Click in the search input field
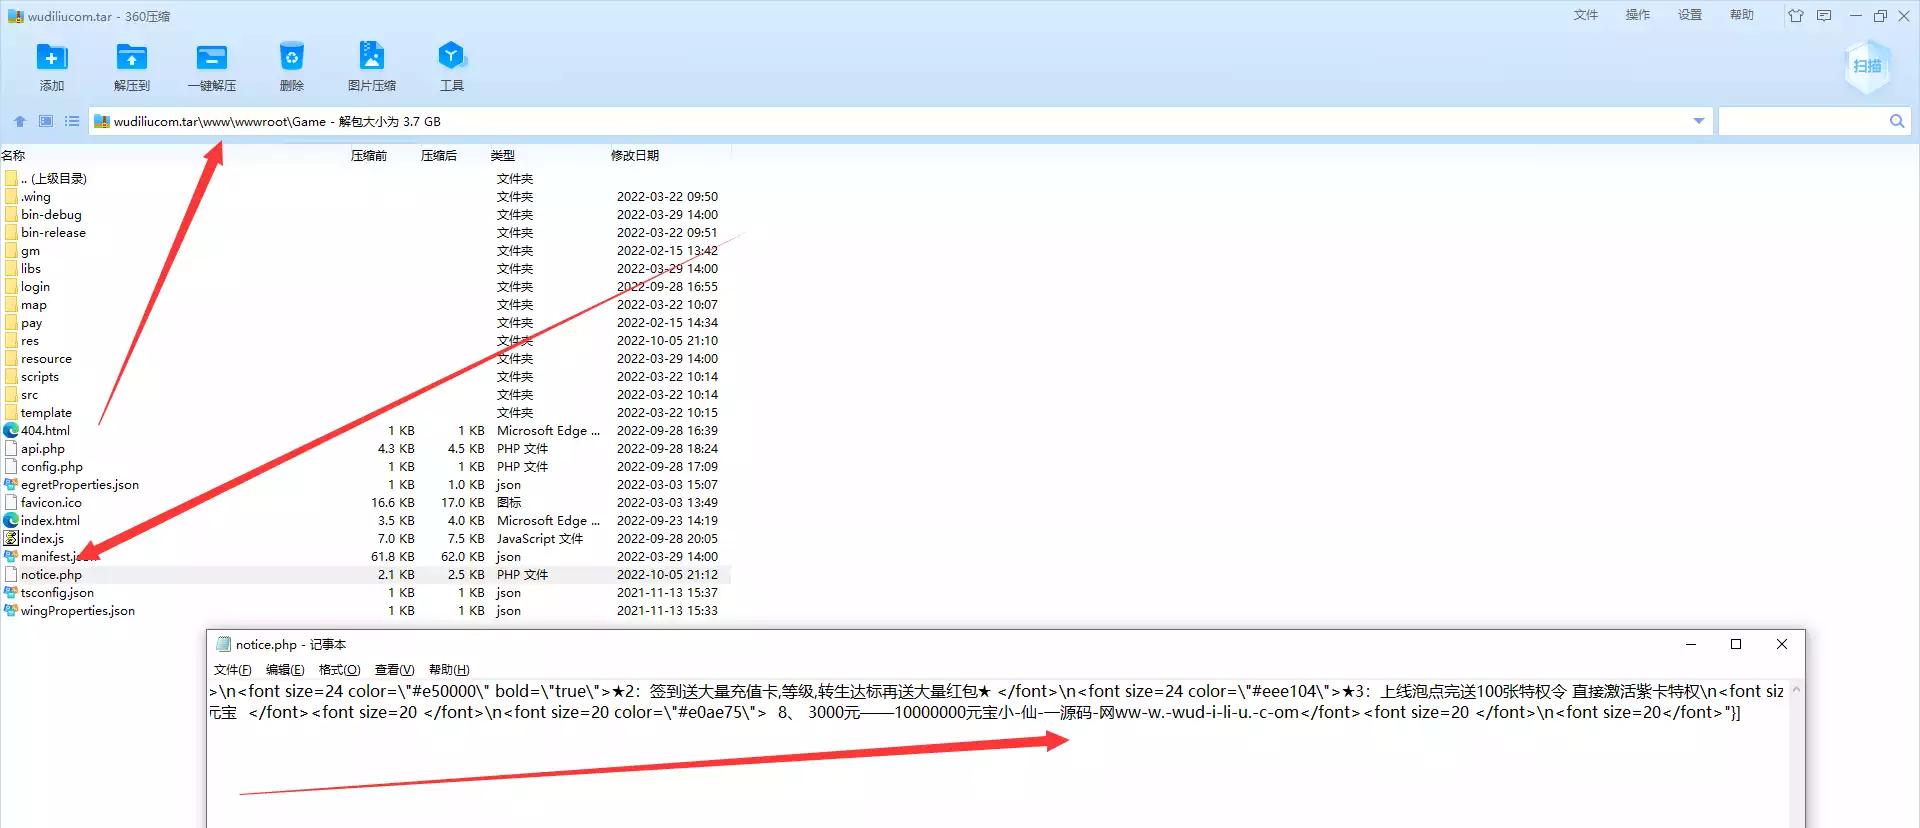 pos(1802,121)
